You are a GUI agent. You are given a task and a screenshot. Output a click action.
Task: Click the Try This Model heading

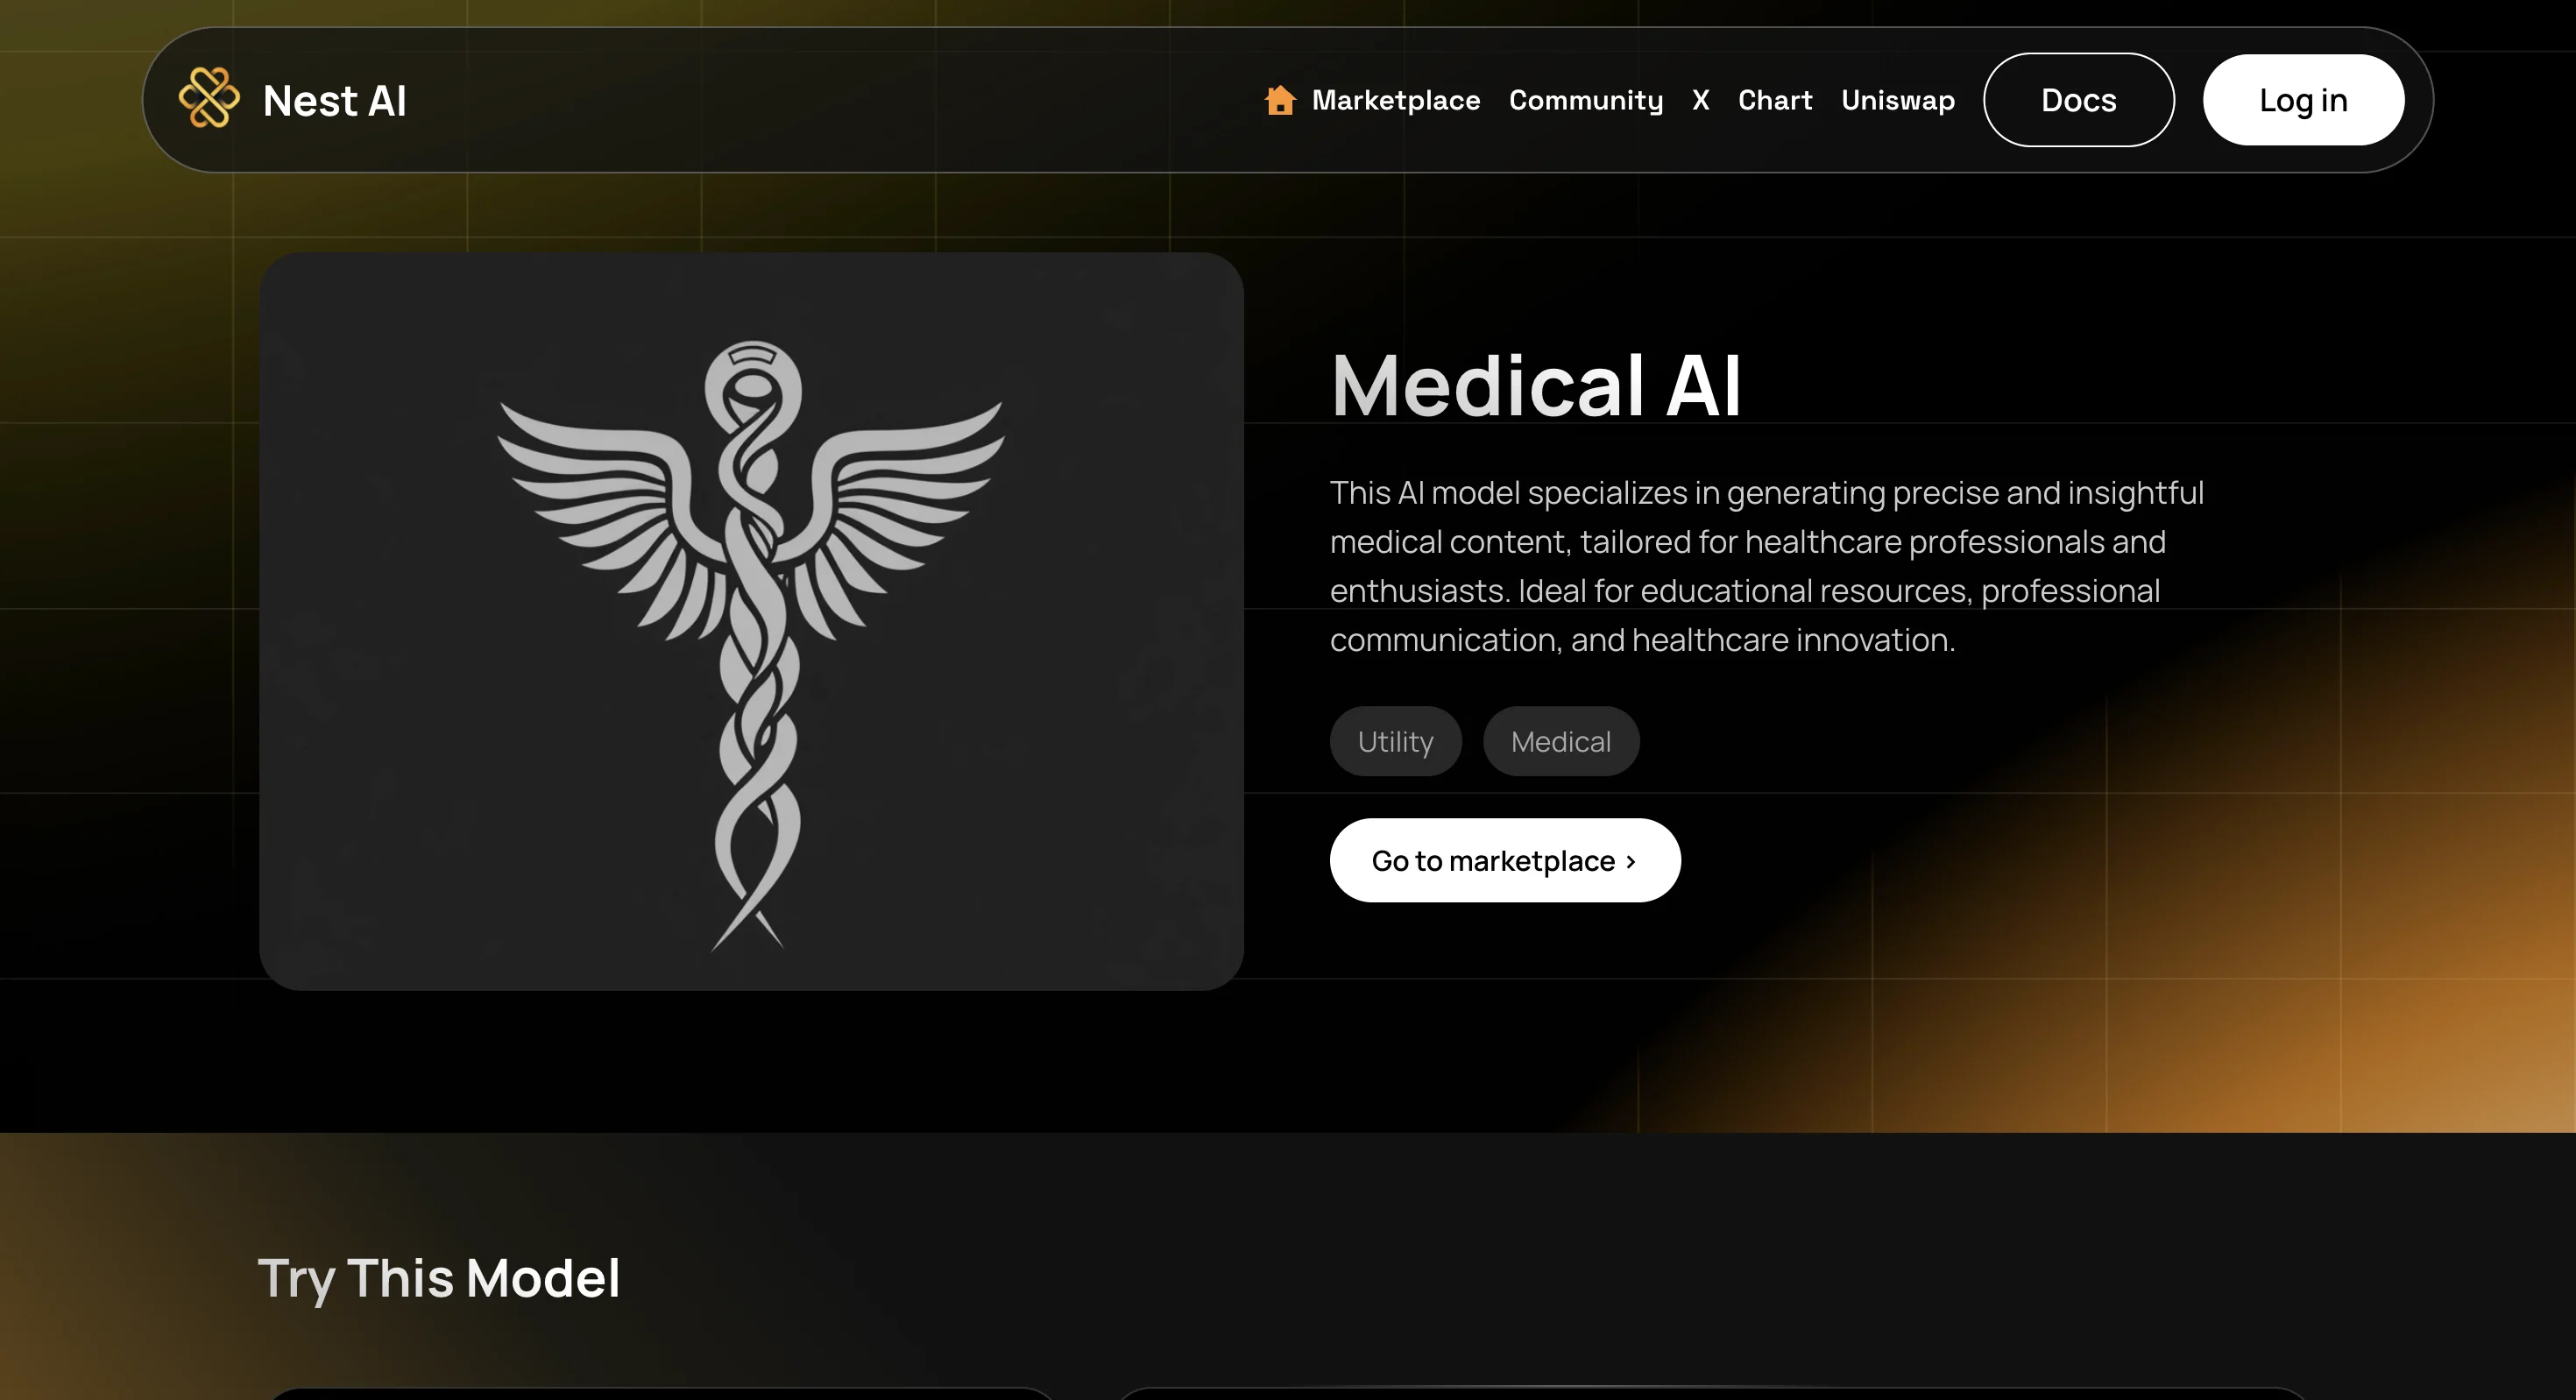[439, 1278]
